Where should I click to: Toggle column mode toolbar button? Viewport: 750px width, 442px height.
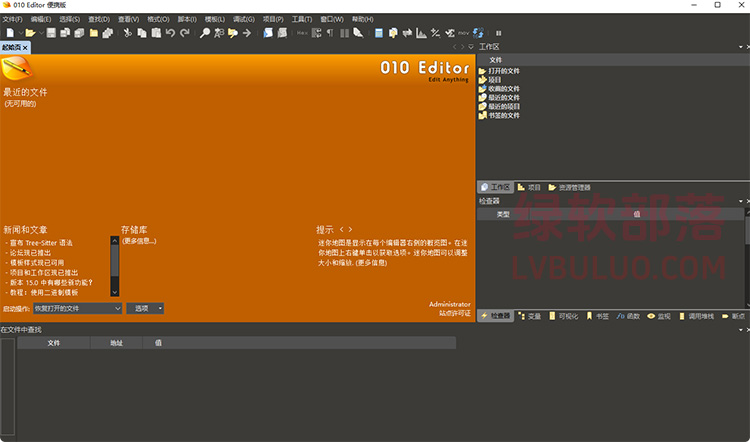(344, 33)
